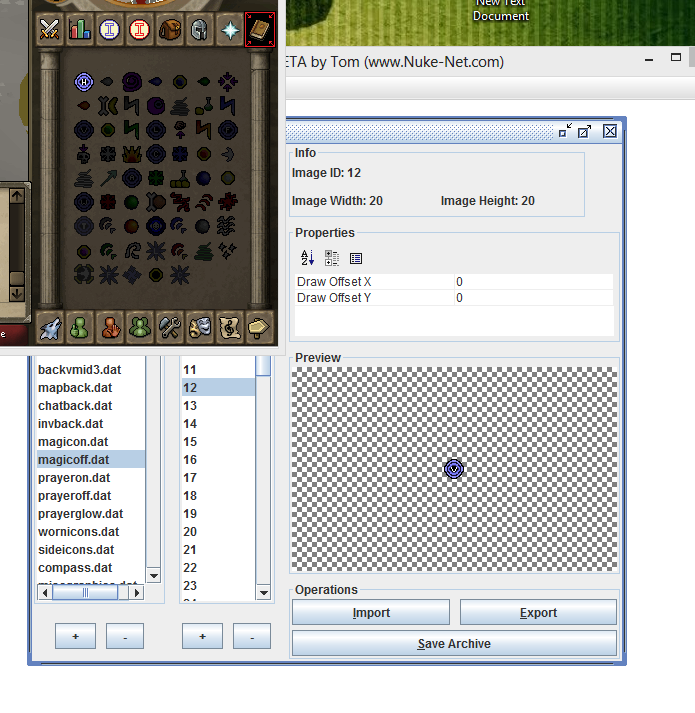Add a file with the left plus button
This screenshot has height=713, width=695.
[76, 636]
